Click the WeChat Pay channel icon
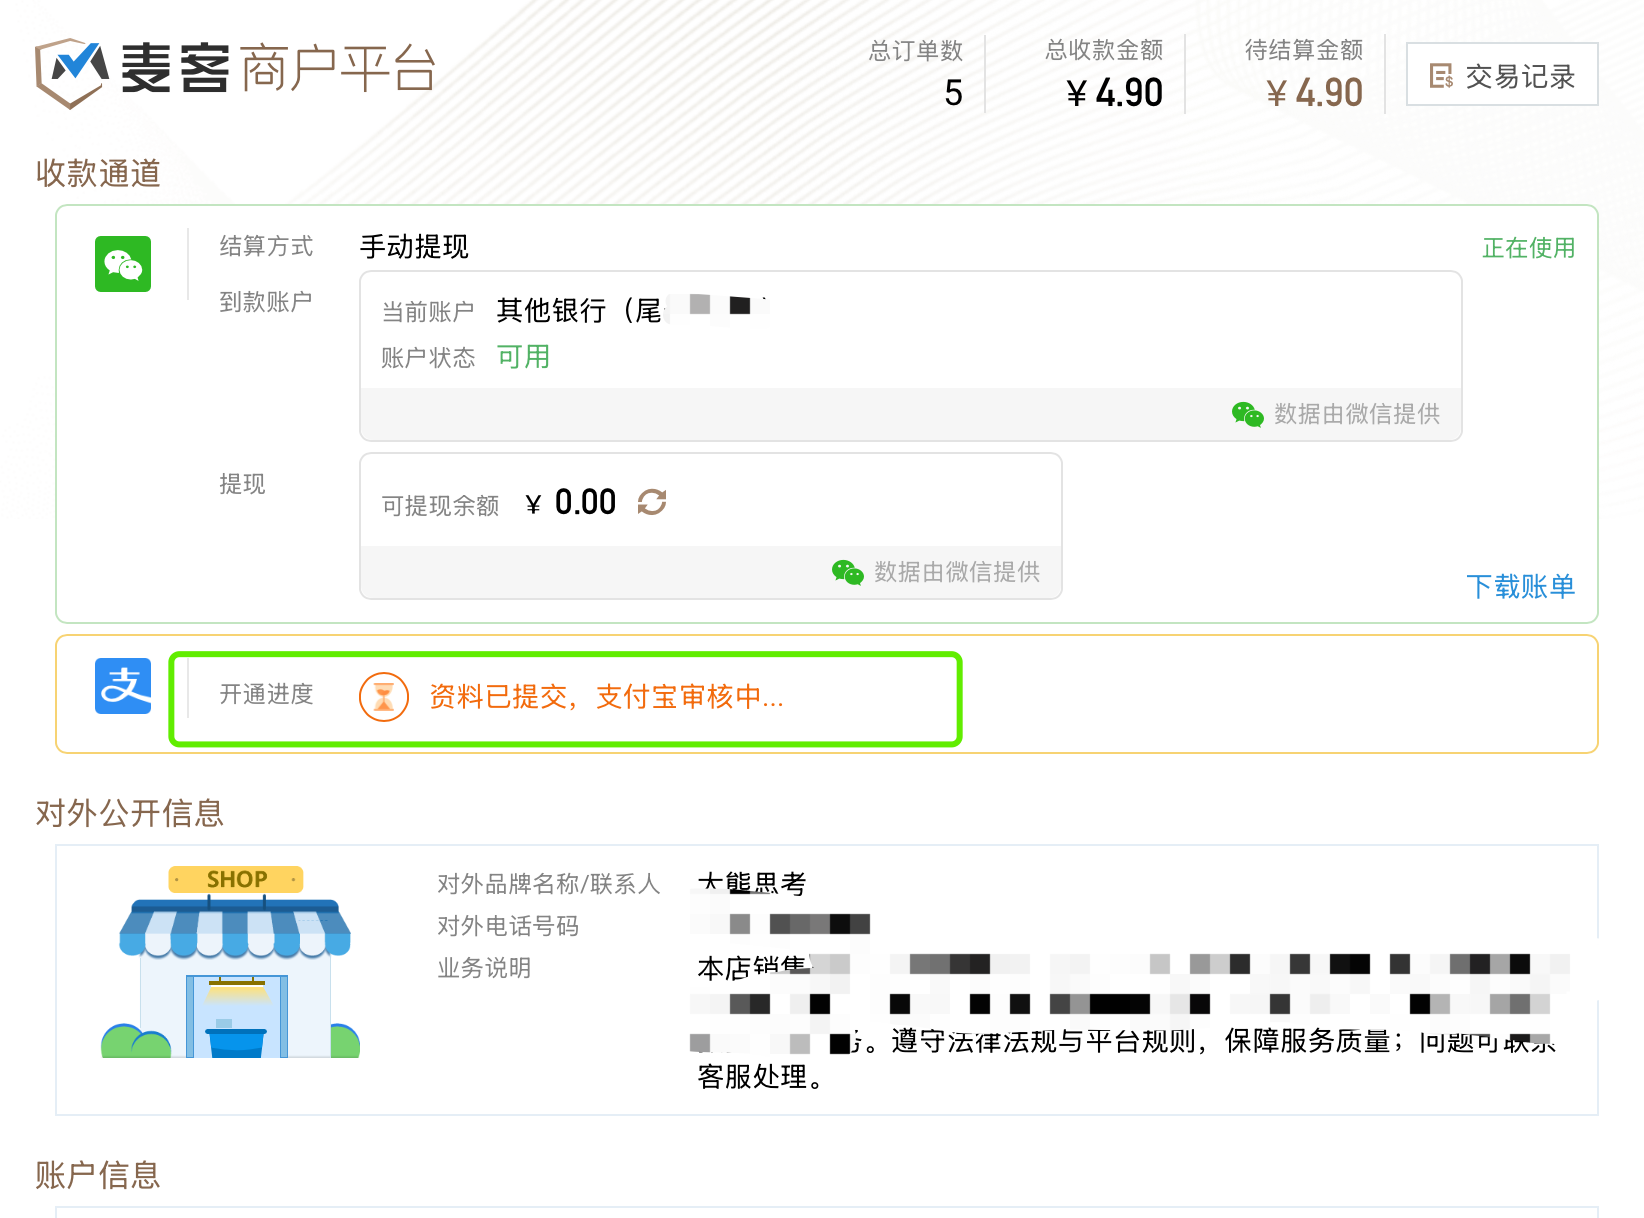This screenshot has height=1218, width=1644. [x=123, y=264]
